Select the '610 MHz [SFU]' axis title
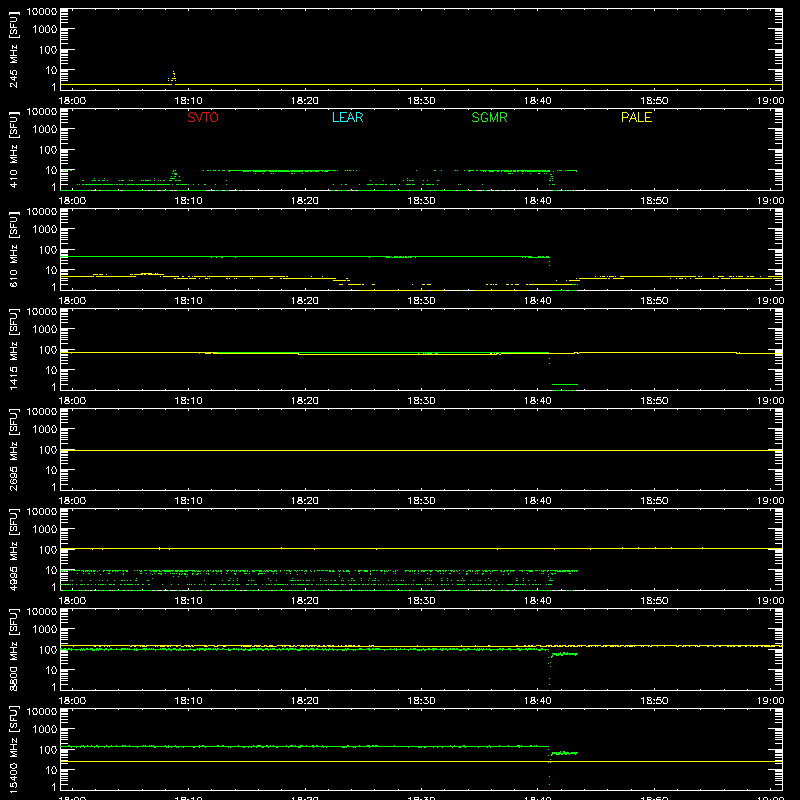 [13, 249]
